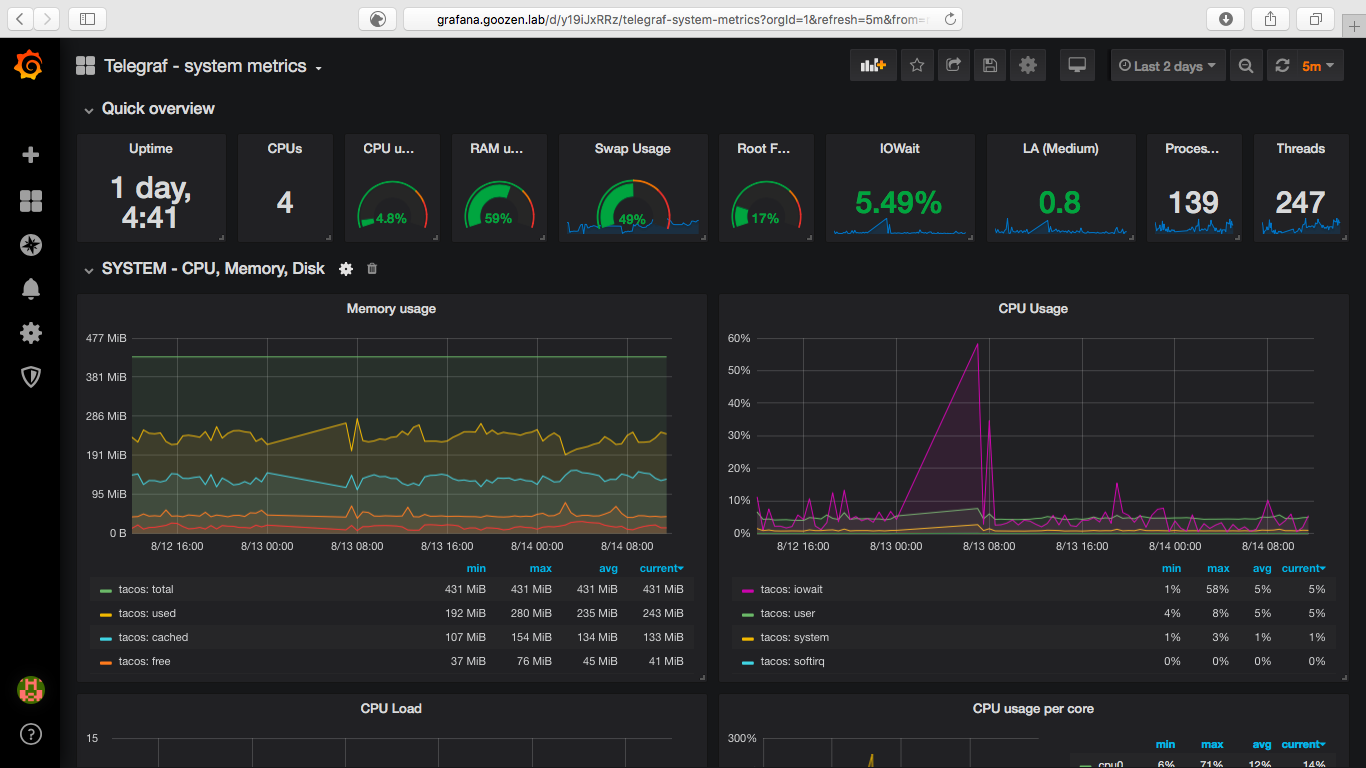Open the Swap Usage panel title menu

[x=632, y=149]
